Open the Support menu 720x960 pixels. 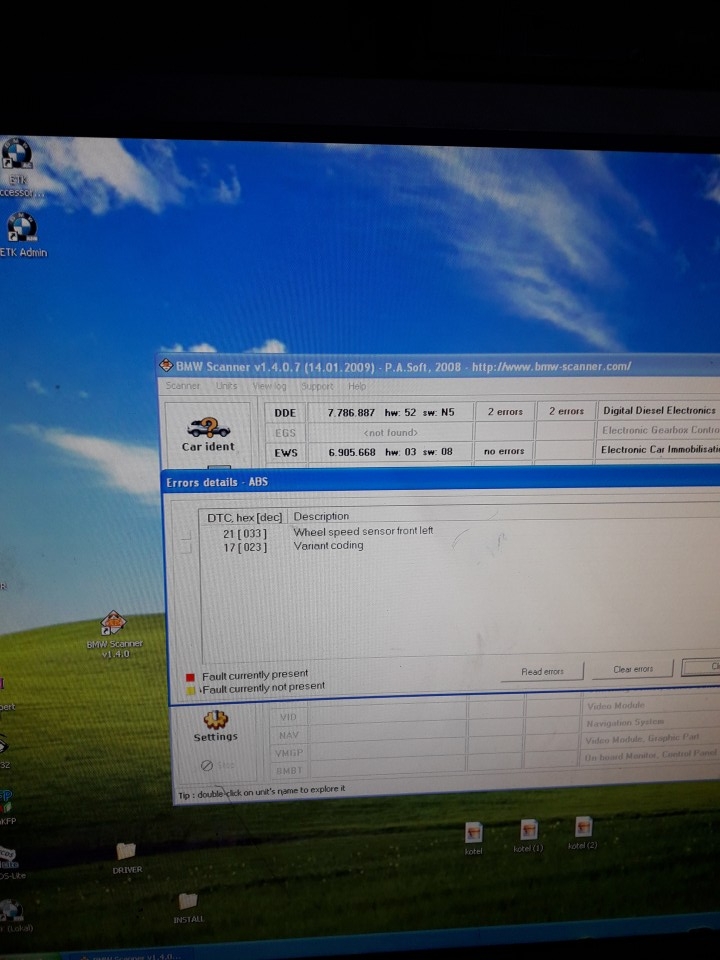pos(317,386)
